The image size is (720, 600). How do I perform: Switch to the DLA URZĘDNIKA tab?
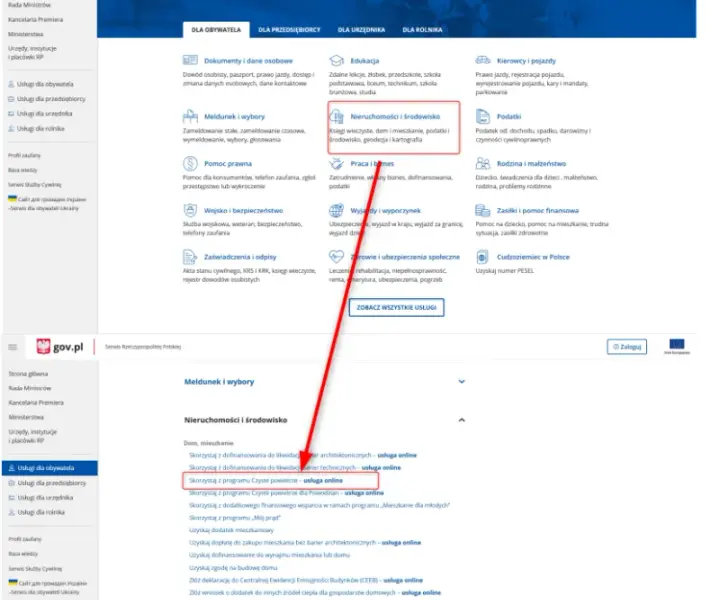[361, 30]
